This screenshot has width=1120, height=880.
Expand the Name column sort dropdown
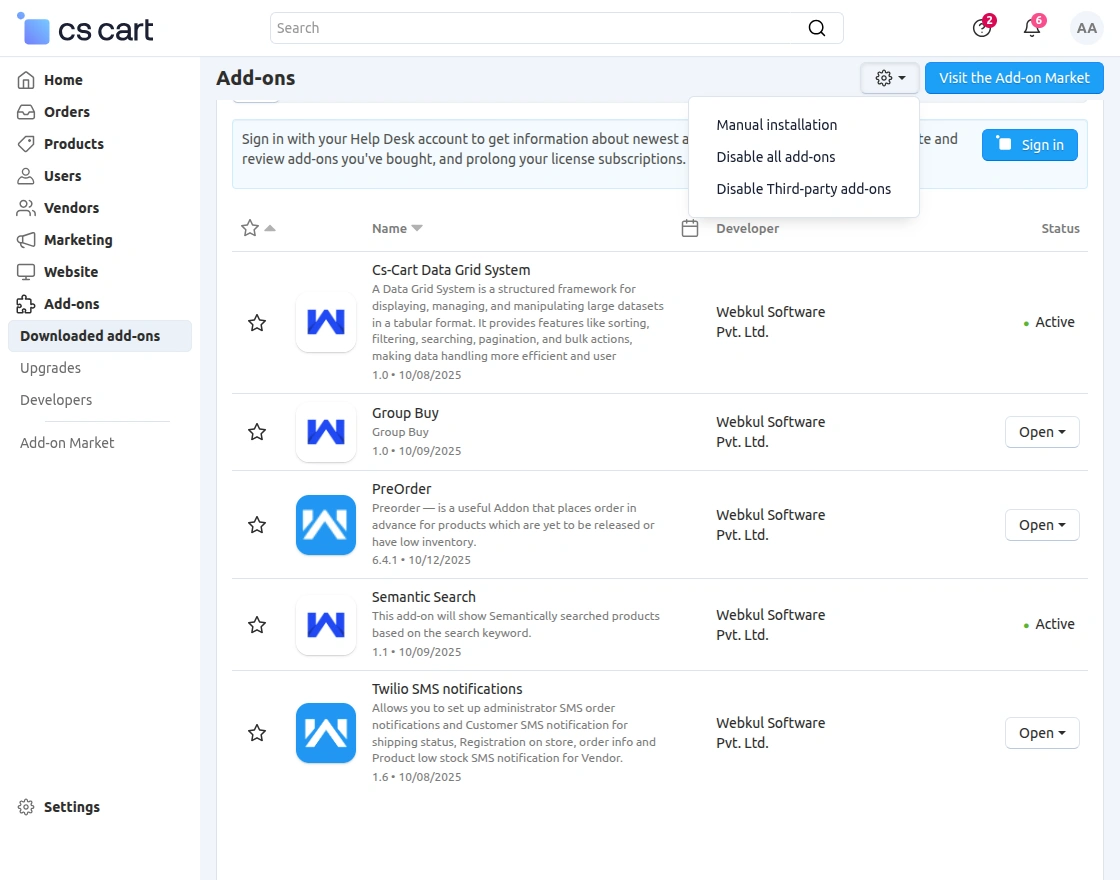417,228
